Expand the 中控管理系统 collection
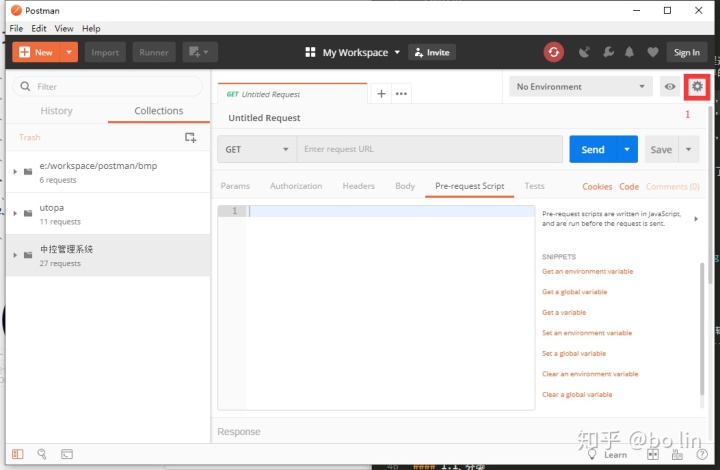The width and height of the screenshot is (720, 470). pos(15,255)
